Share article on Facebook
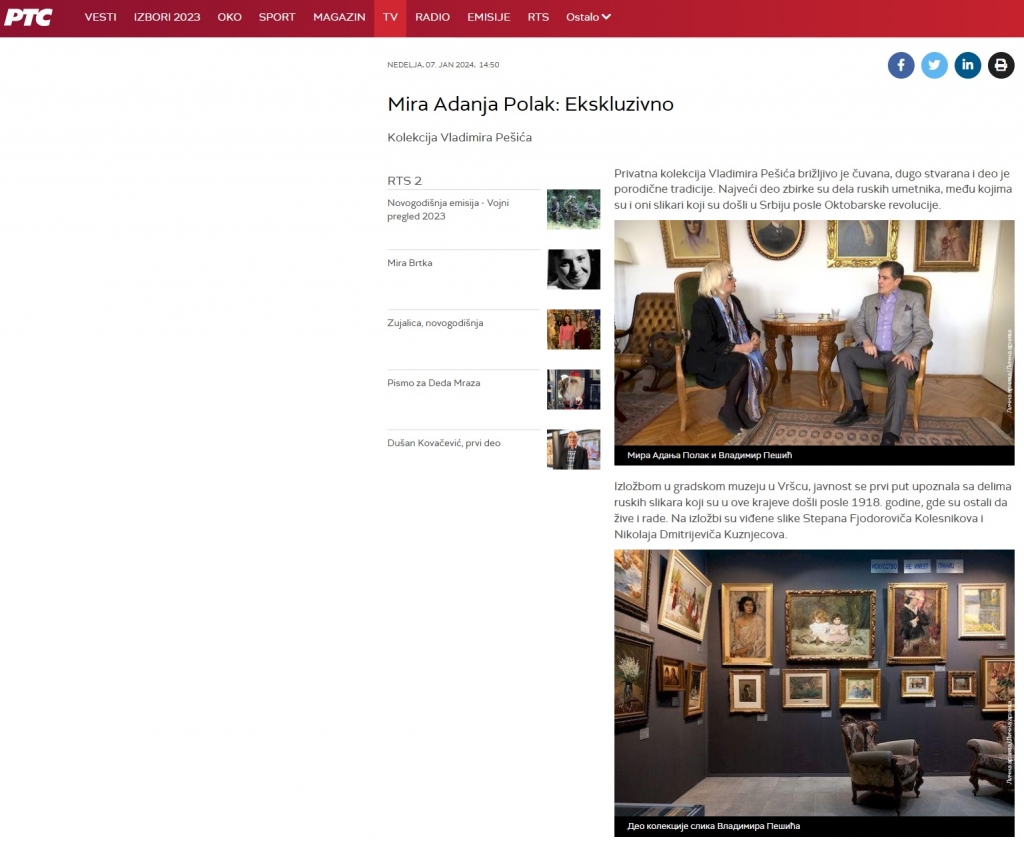1024x841 pixels. pyautogui.click(x=901, y=66)
